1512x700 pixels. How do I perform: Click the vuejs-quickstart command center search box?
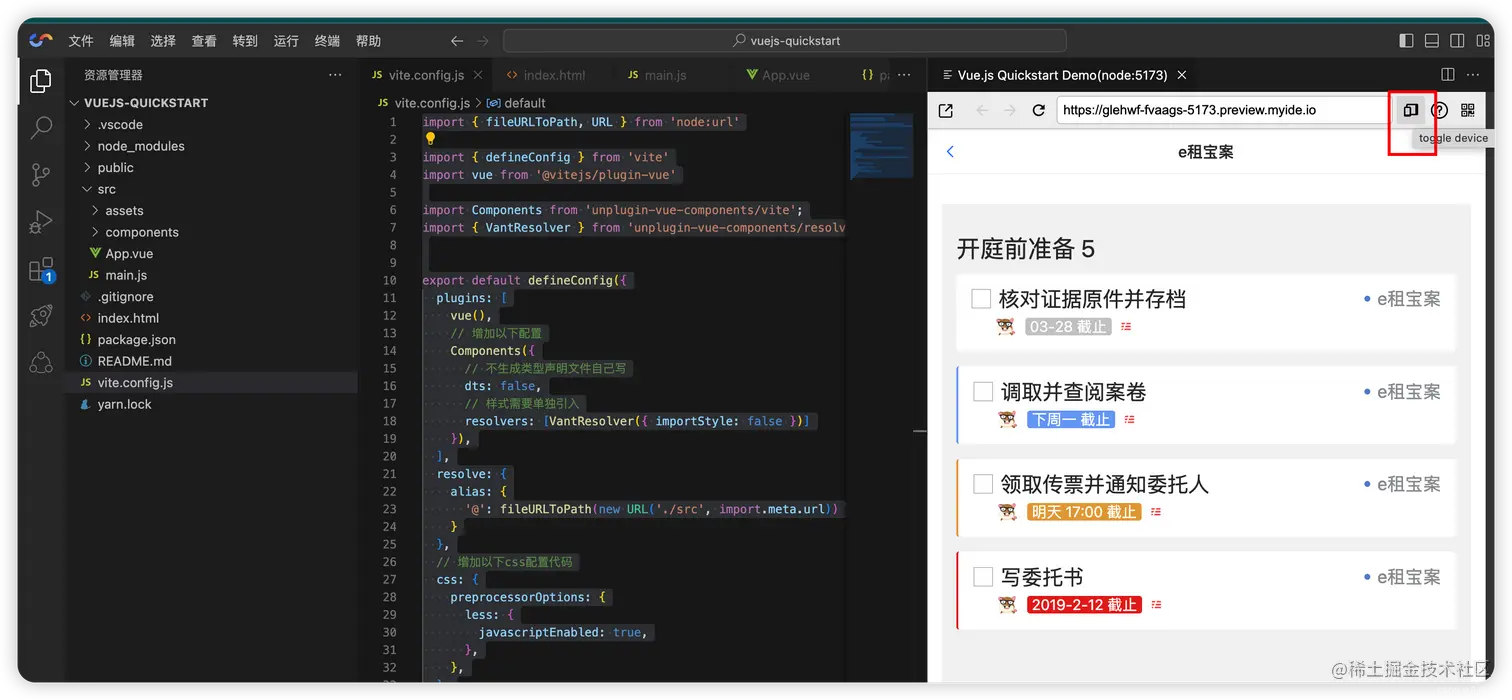[785, 41]
